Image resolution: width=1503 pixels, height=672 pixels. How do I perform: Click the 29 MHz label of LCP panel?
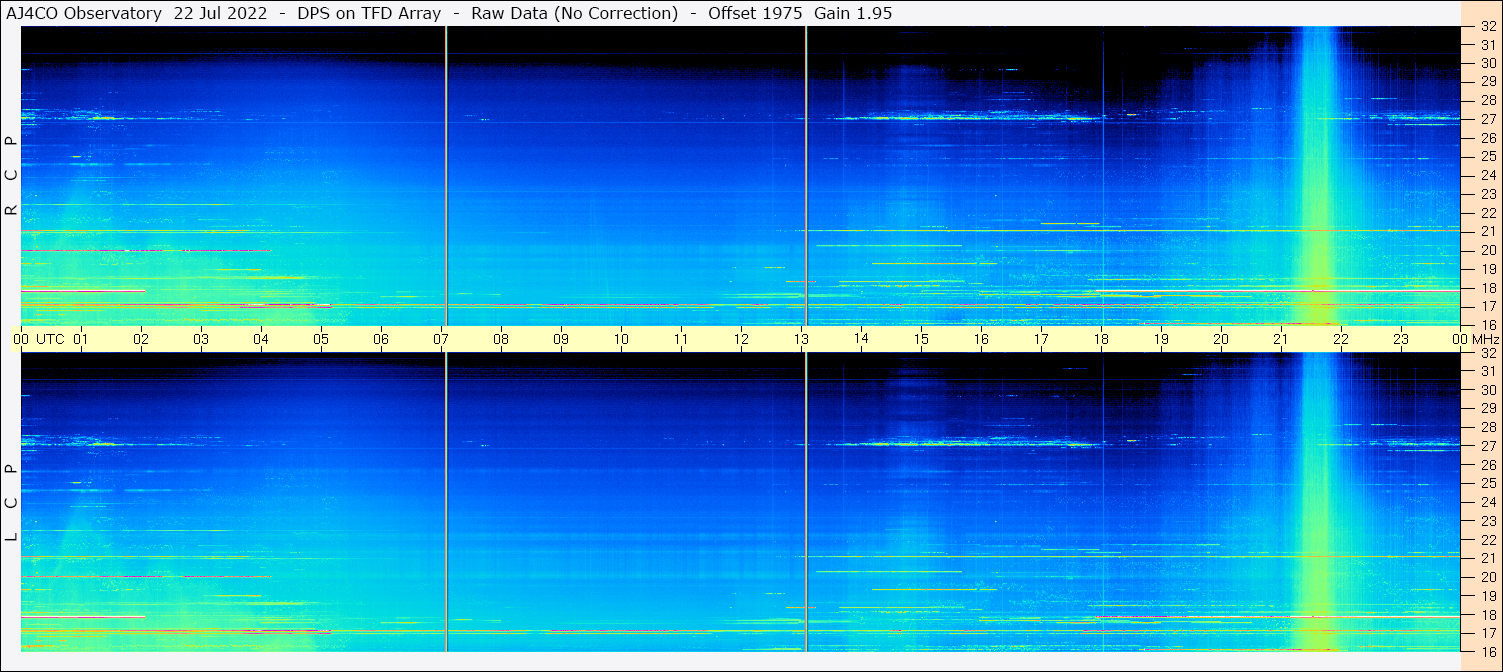point(1487,409)
